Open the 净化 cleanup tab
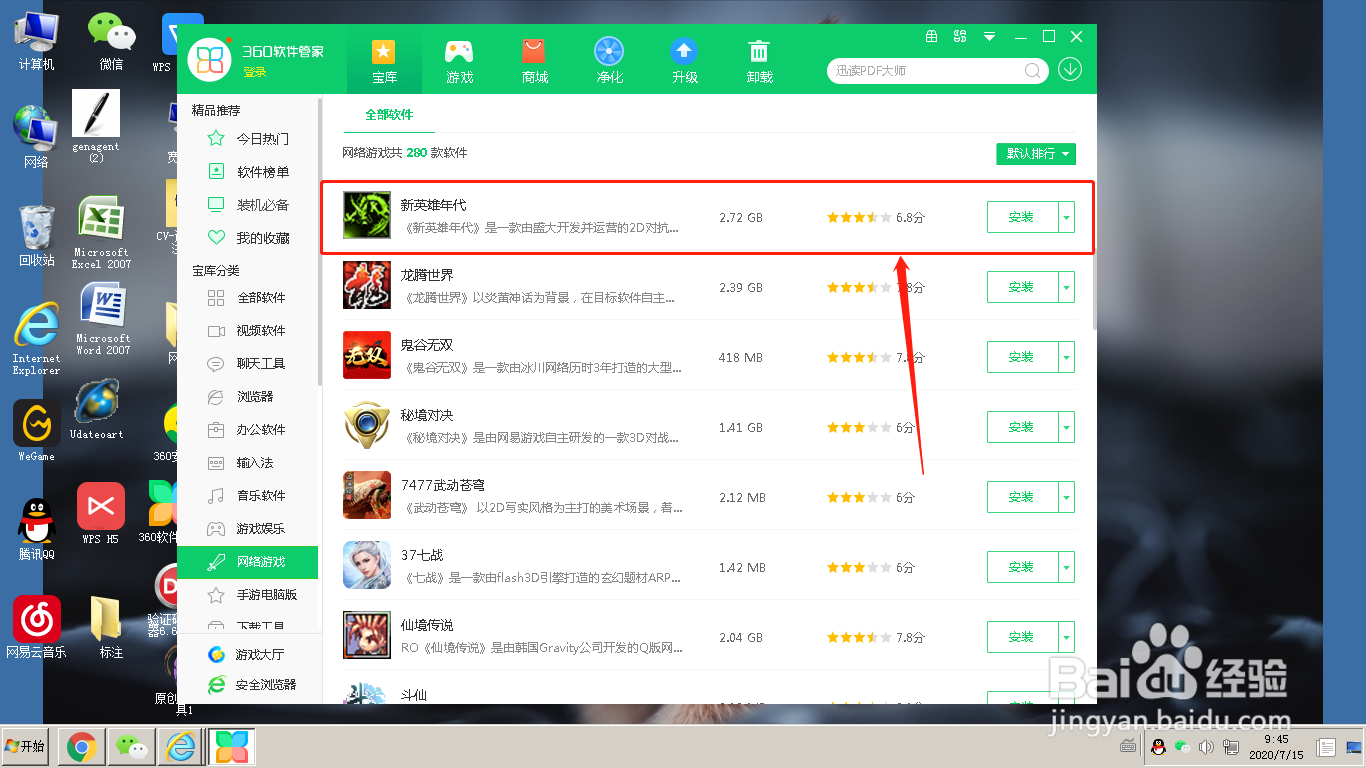The height and width of the screenshot is (768, 1366). click(x=609, y=51)
